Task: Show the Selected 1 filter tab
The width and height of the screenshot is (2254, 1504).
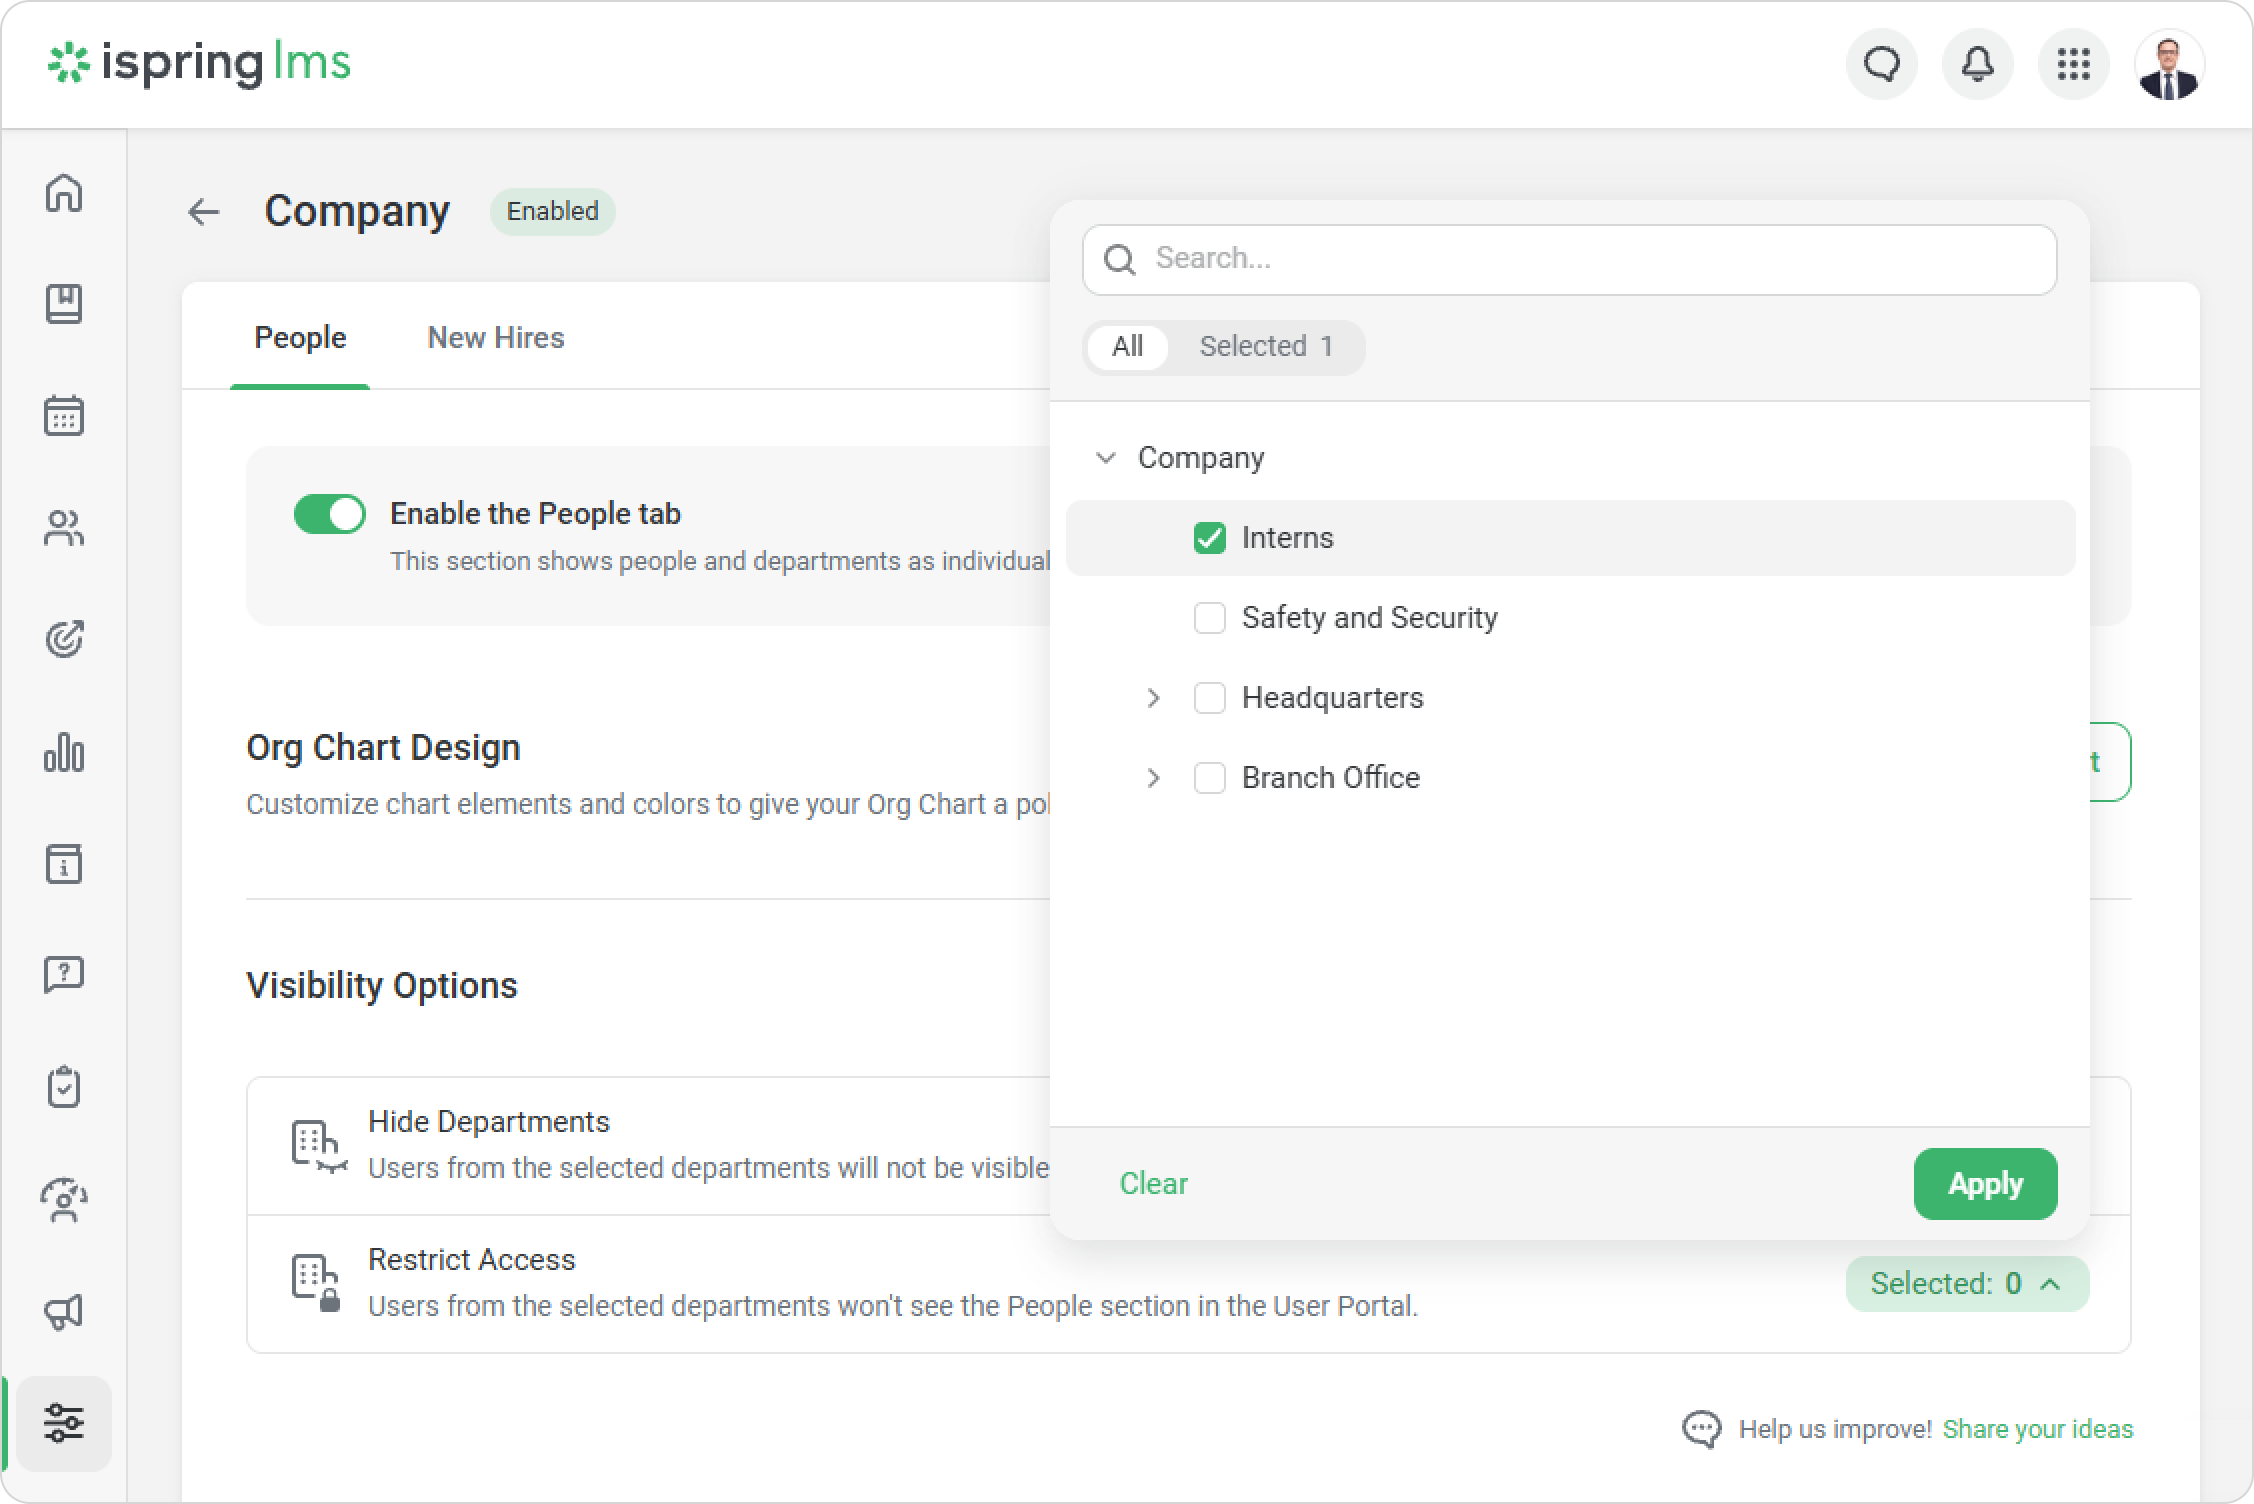Action: (1265, 347)
